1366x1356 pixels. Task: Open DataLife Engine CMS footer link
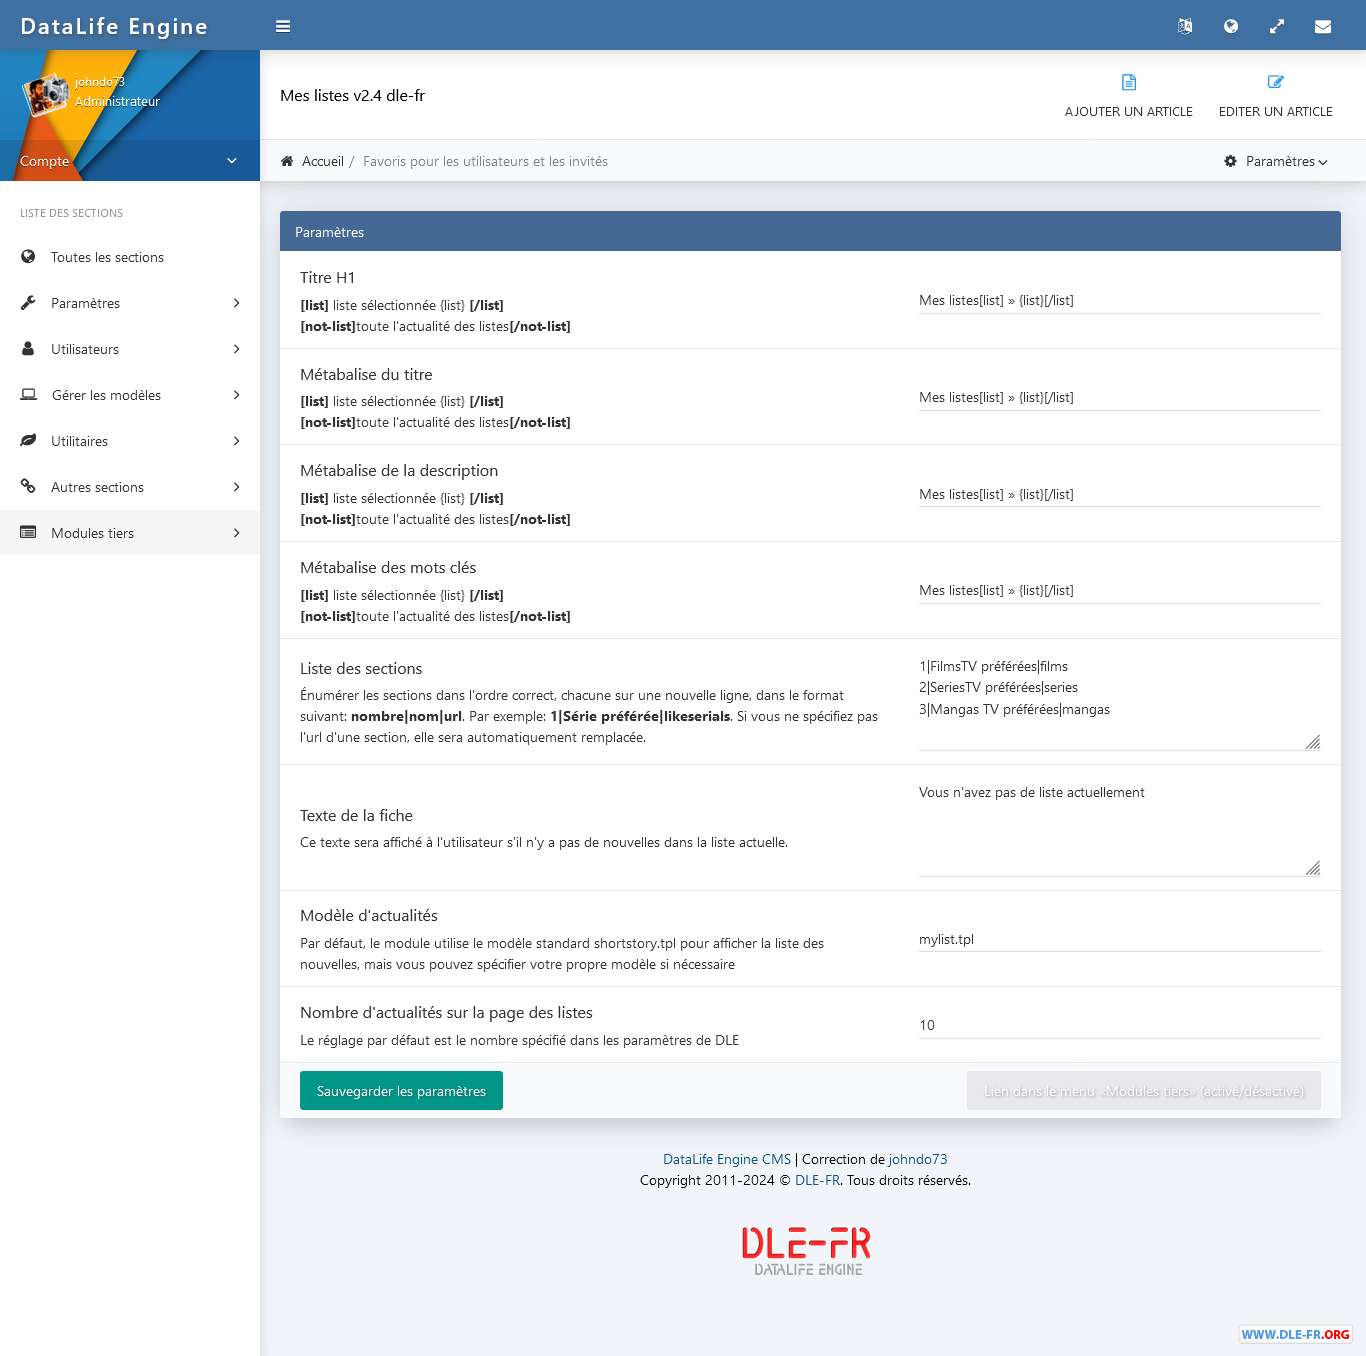727,1159
